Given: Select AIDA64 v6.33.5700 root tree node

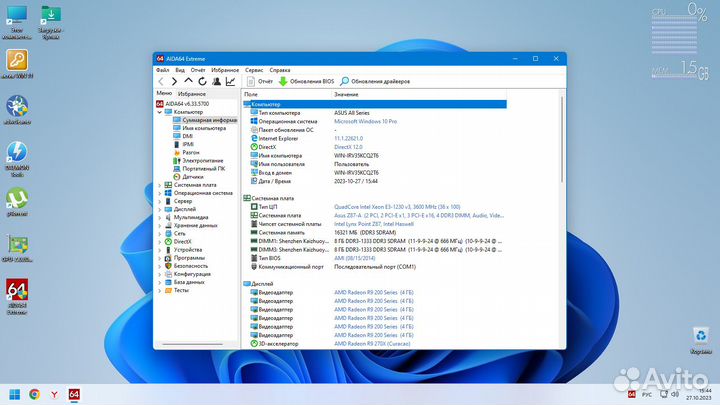Looking at the screenshot, I should tap(182, 104).
